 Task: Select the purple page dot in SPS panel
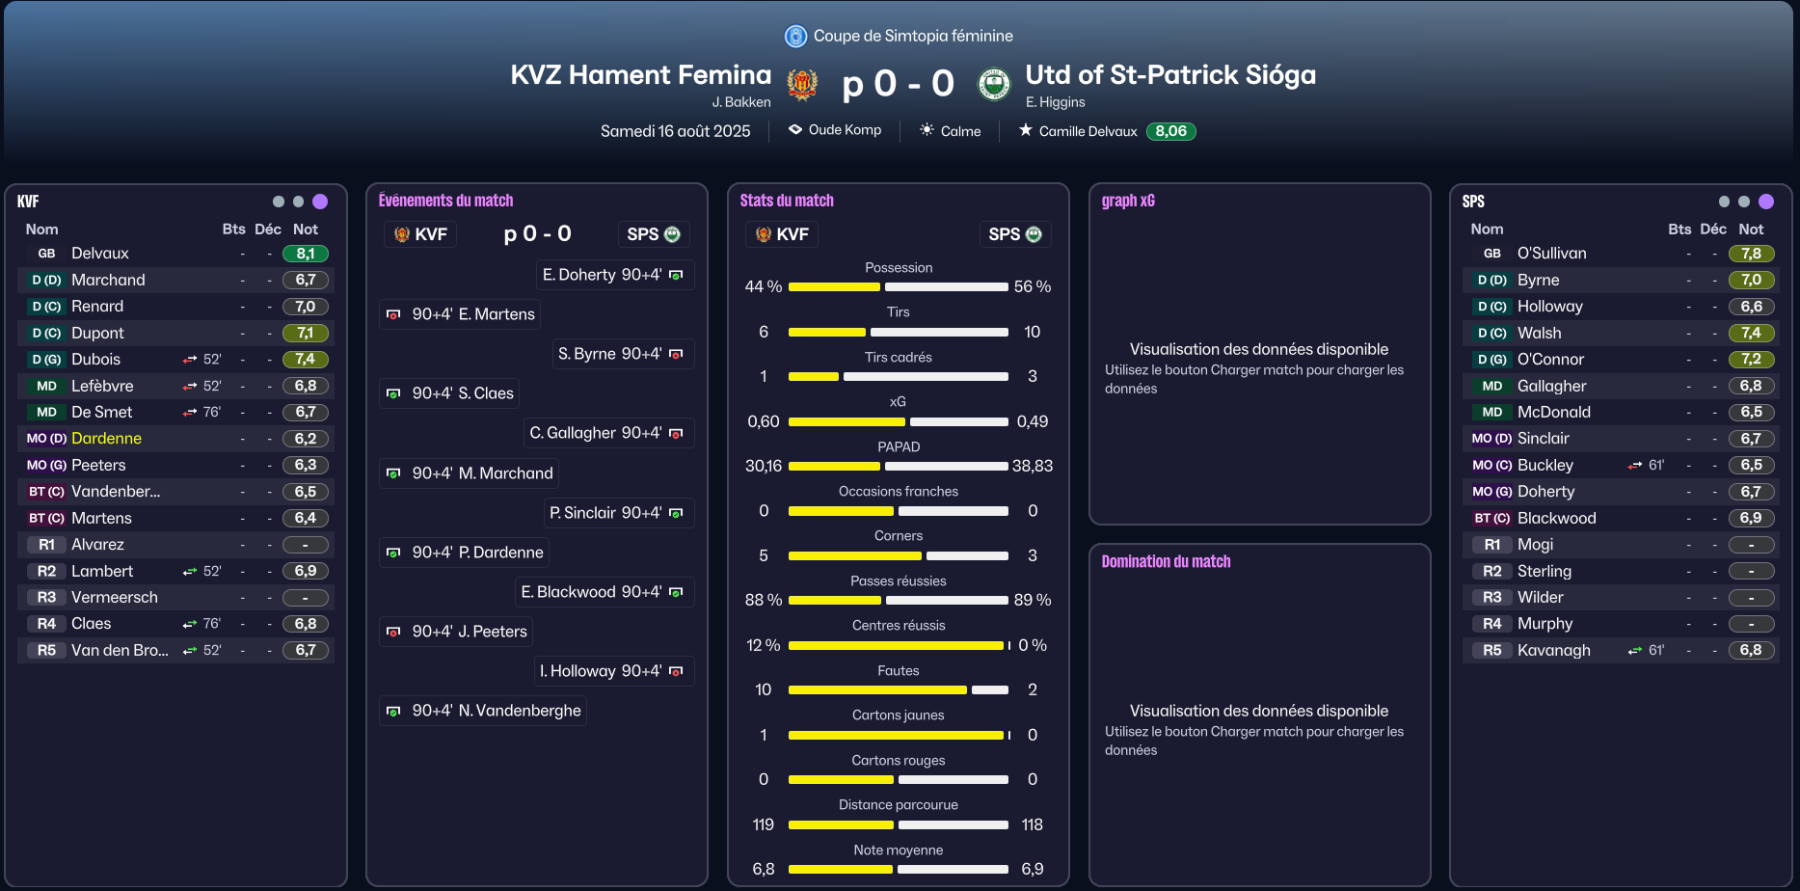click(1766, 201)
